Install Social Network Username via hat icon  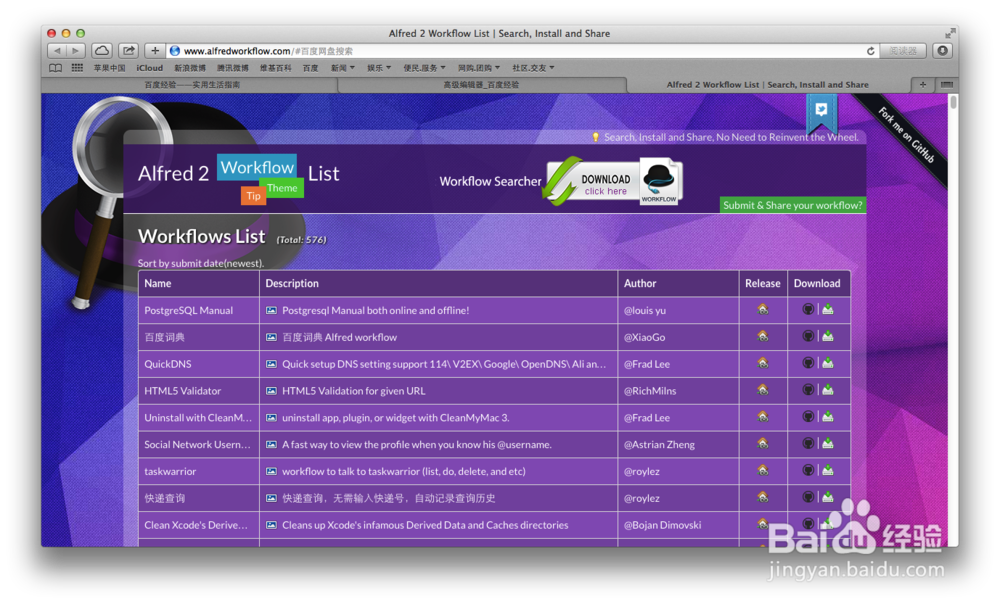[808, 443]
